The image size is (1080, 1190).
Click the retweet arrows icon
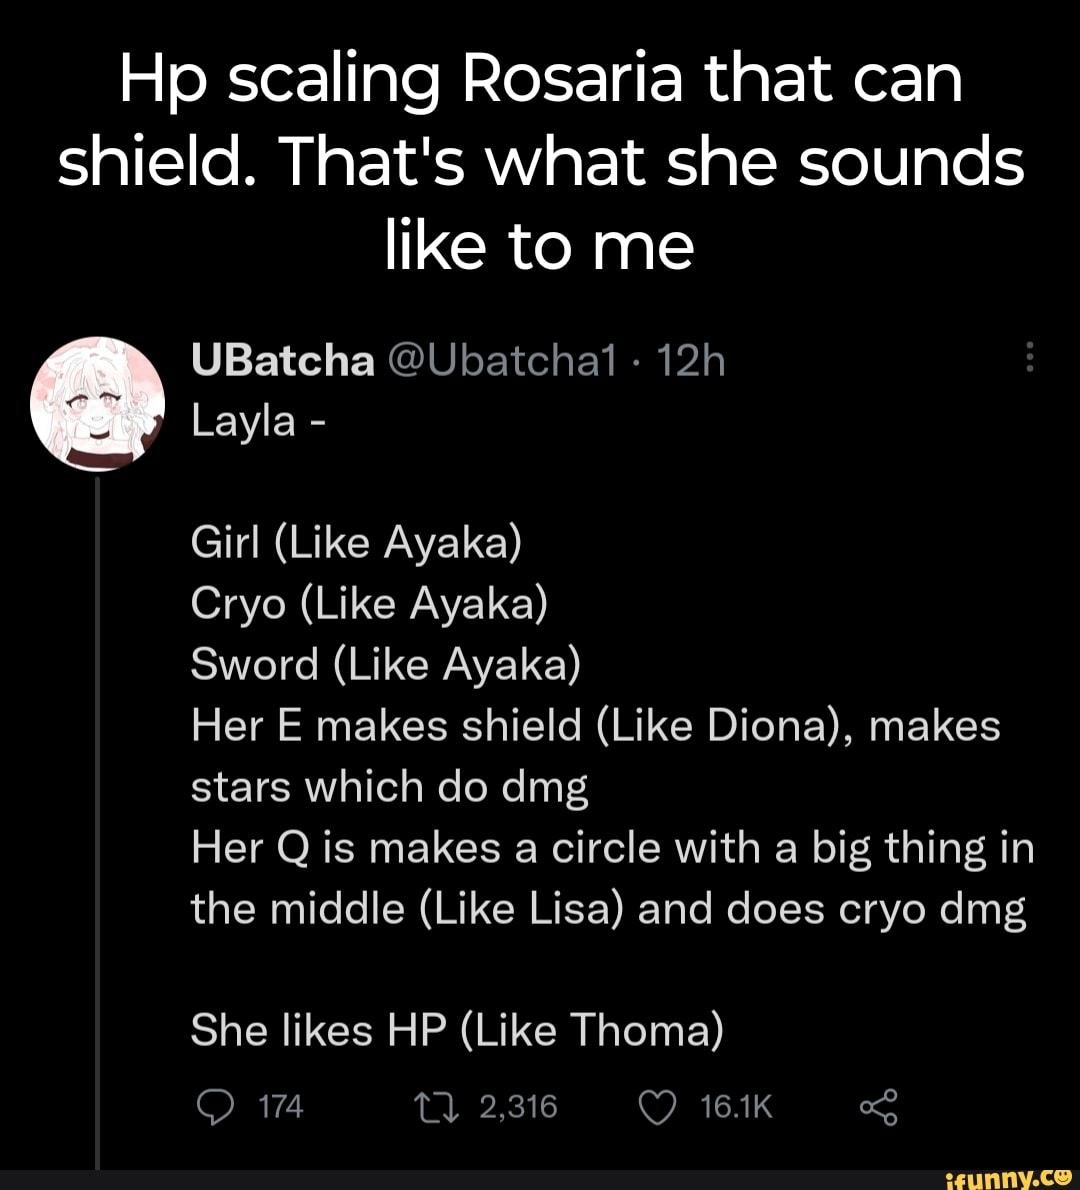point(438,1107)
